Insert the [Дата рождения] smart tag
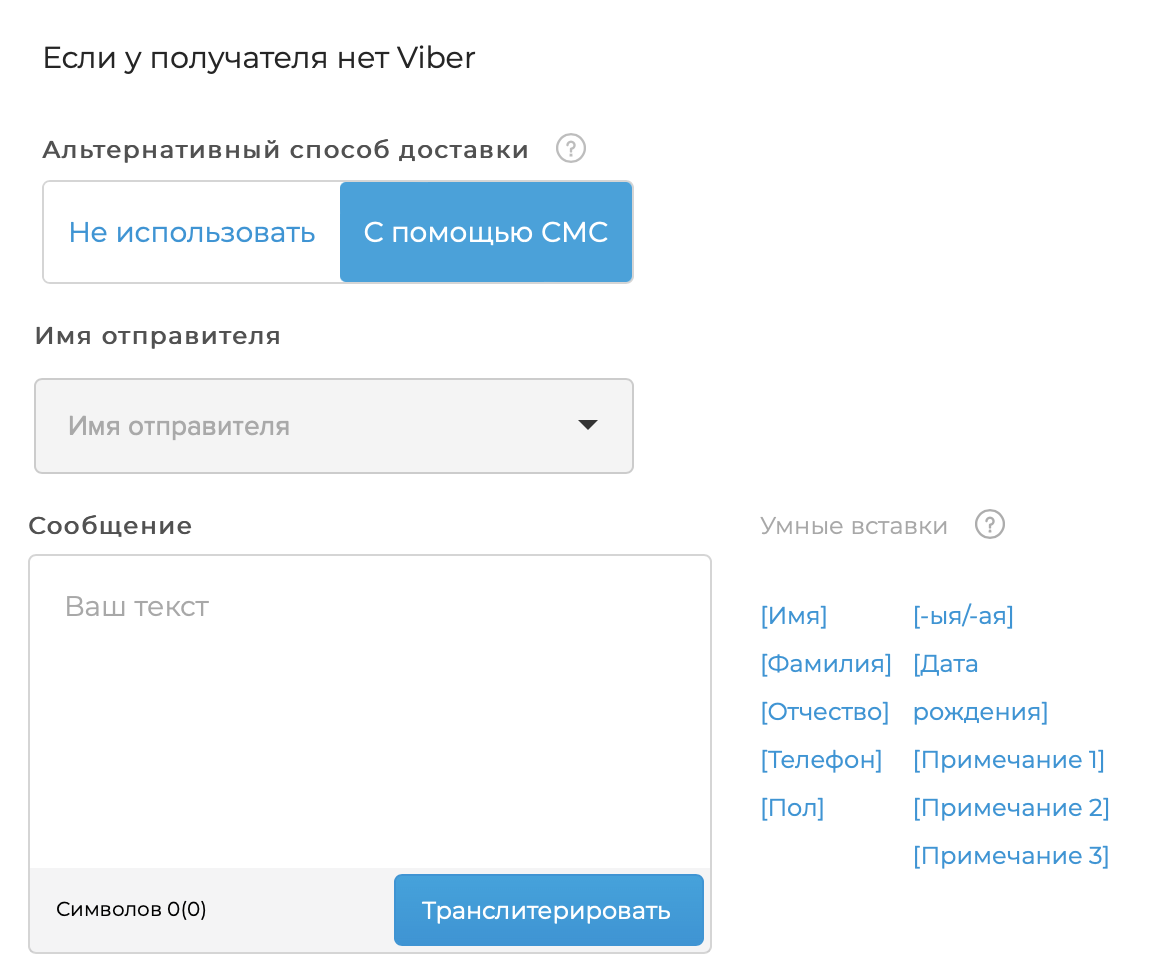The width and height of the screenshot is (1150, 974). (x=979, y=688)
